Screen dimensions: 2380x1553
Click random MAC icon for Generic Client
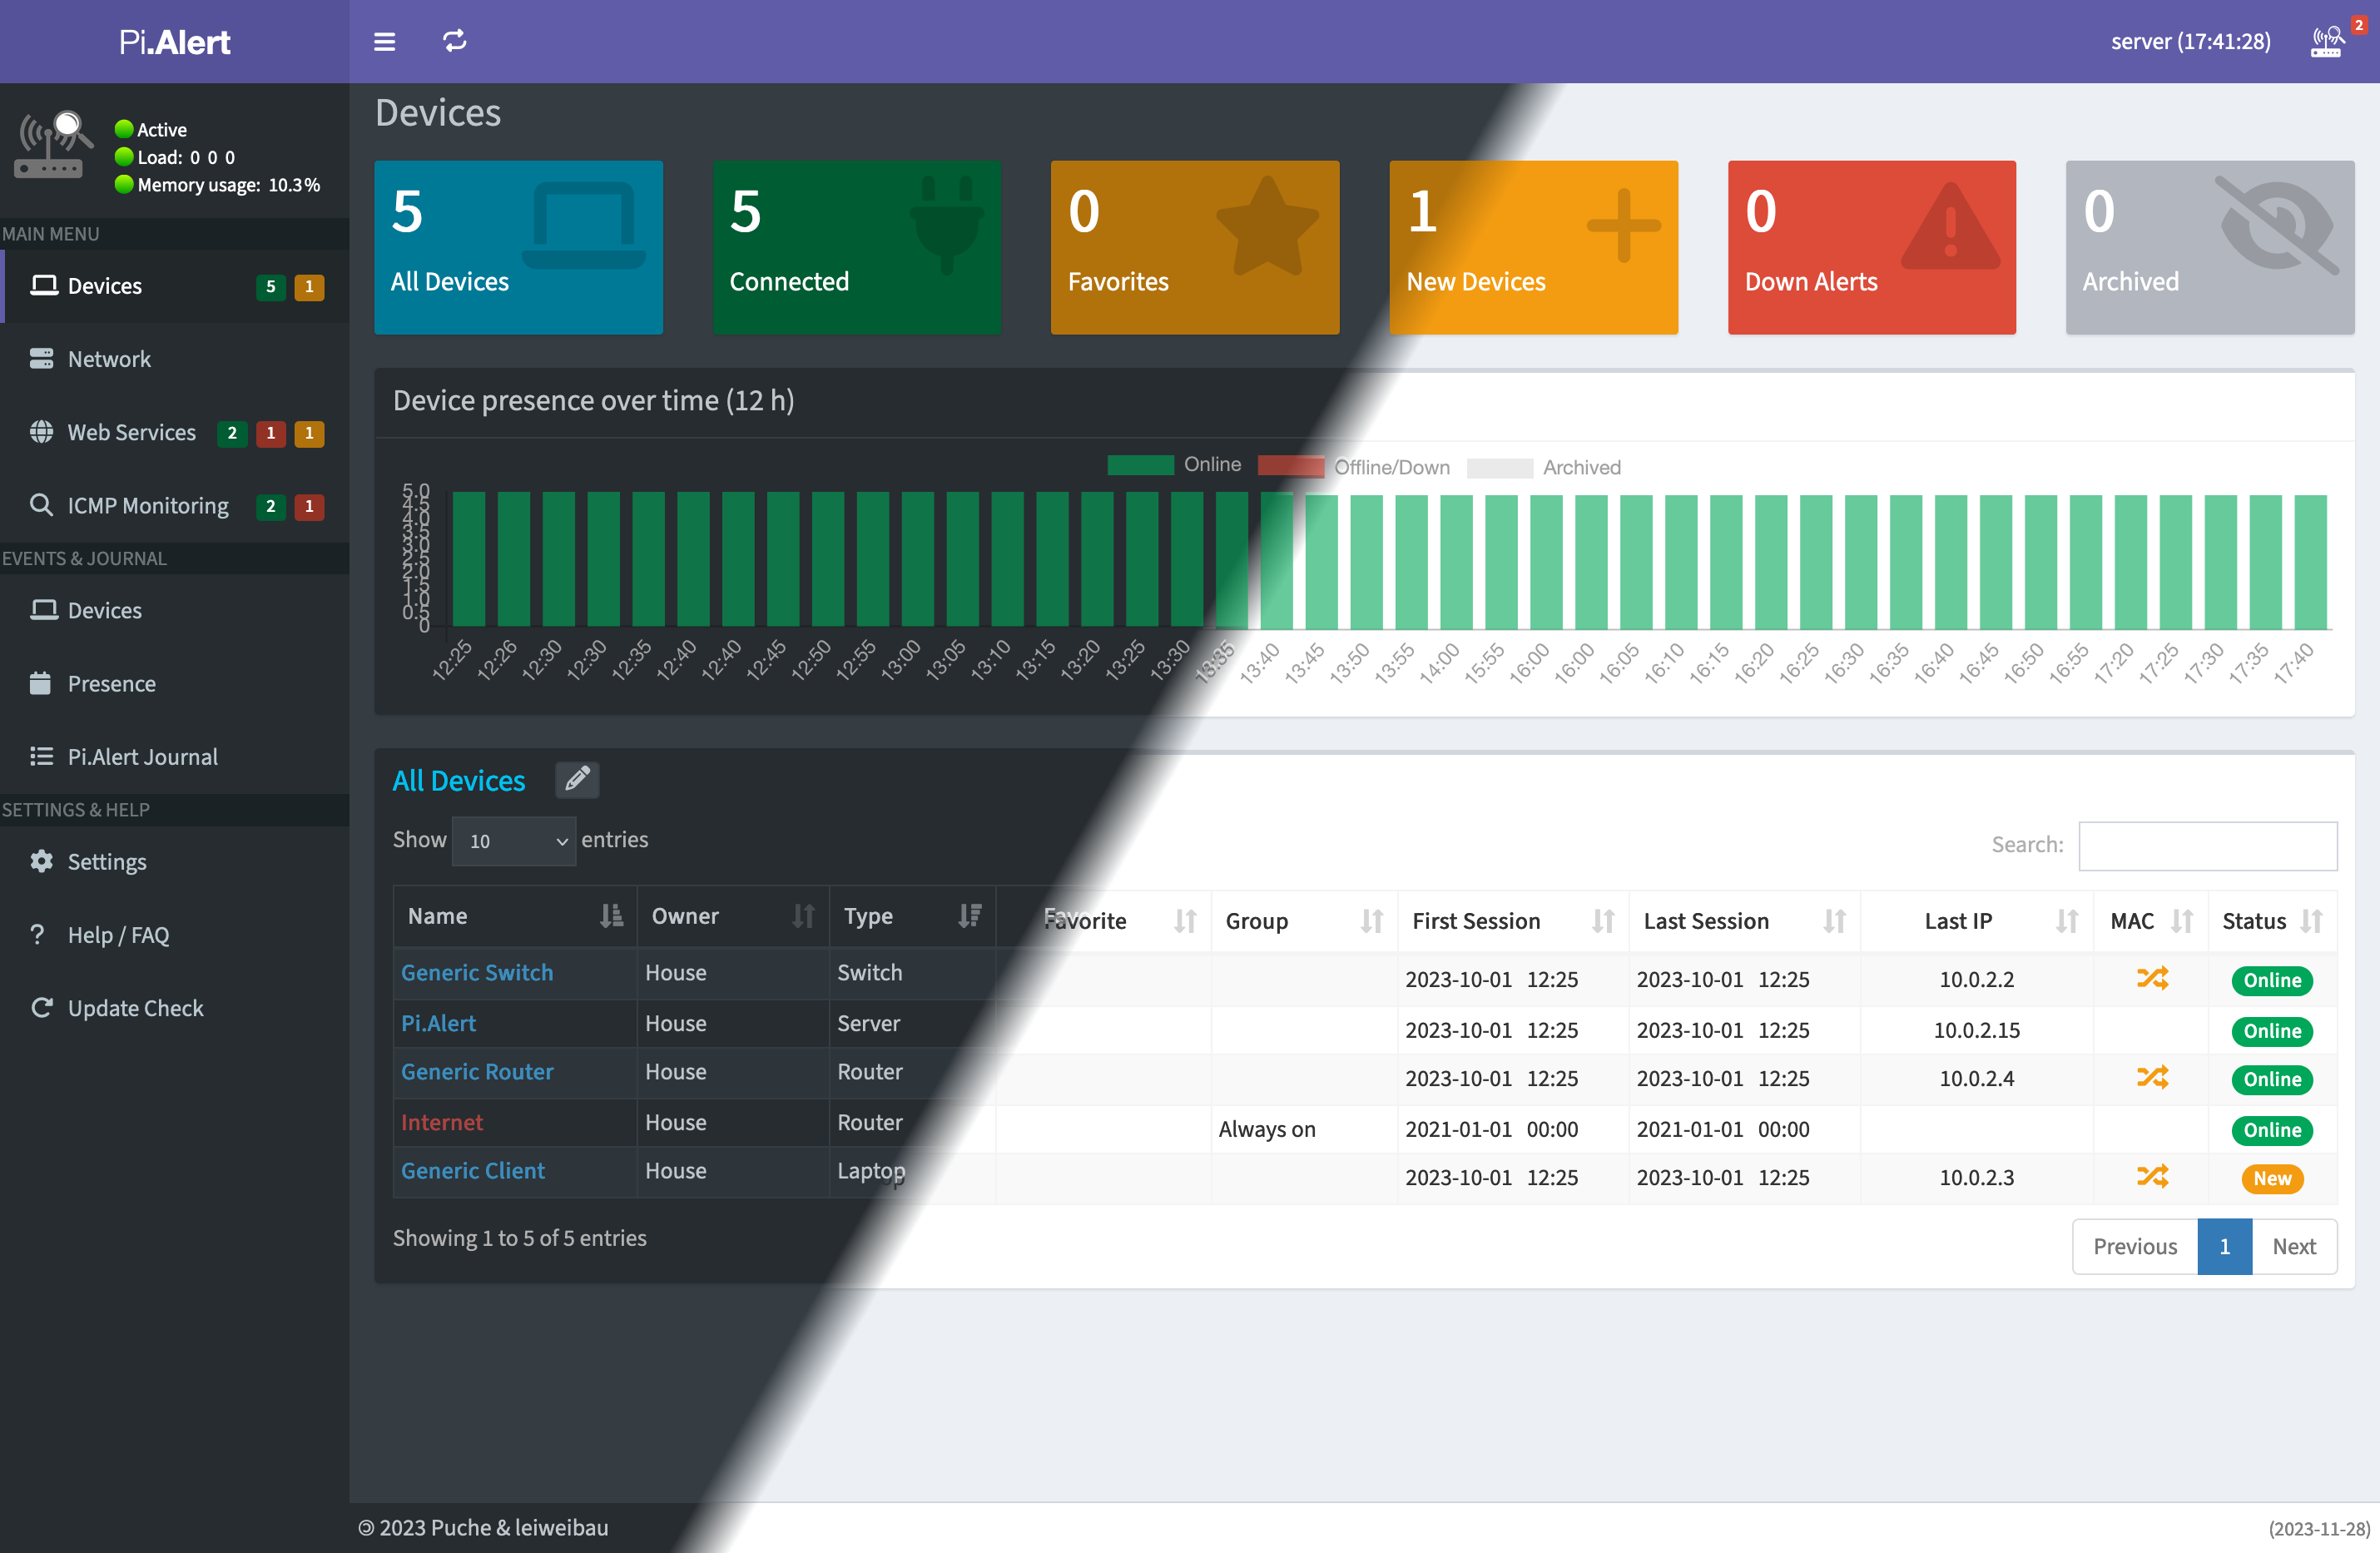coord(2151,1177)
